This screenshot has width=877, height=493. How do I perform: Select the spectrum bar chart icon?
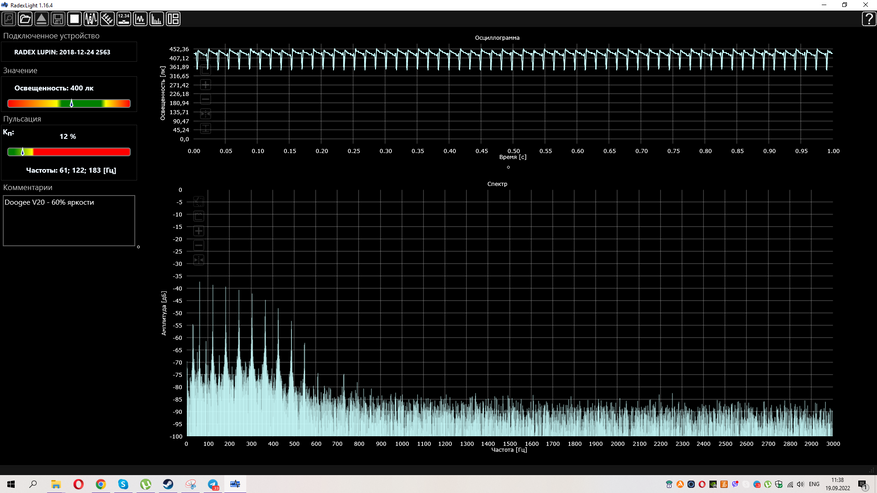[x=157, y=19]
